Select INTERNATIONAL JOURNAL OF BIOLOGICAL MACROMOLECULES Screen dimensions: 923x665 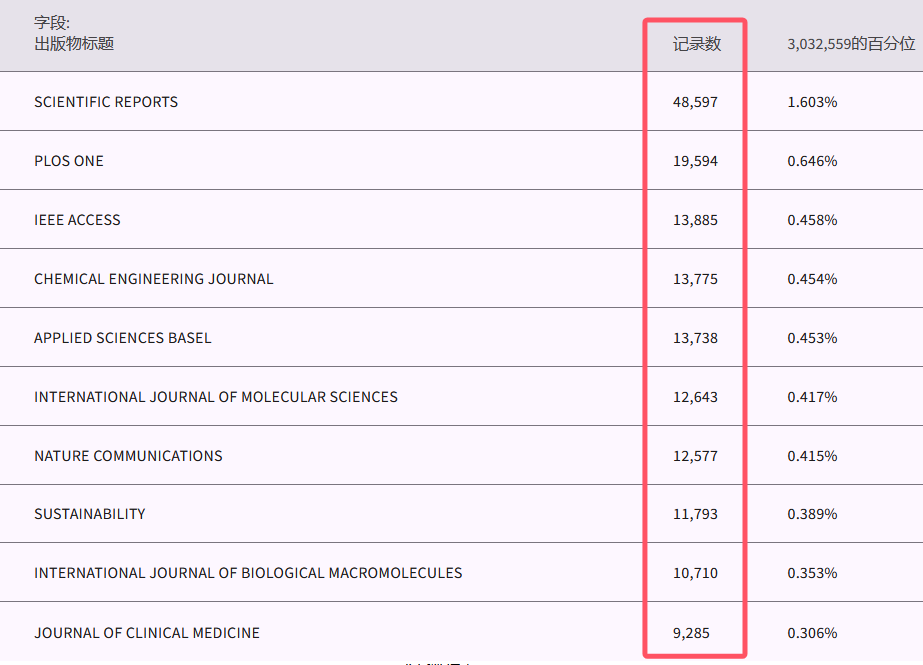tap(248, 573)
